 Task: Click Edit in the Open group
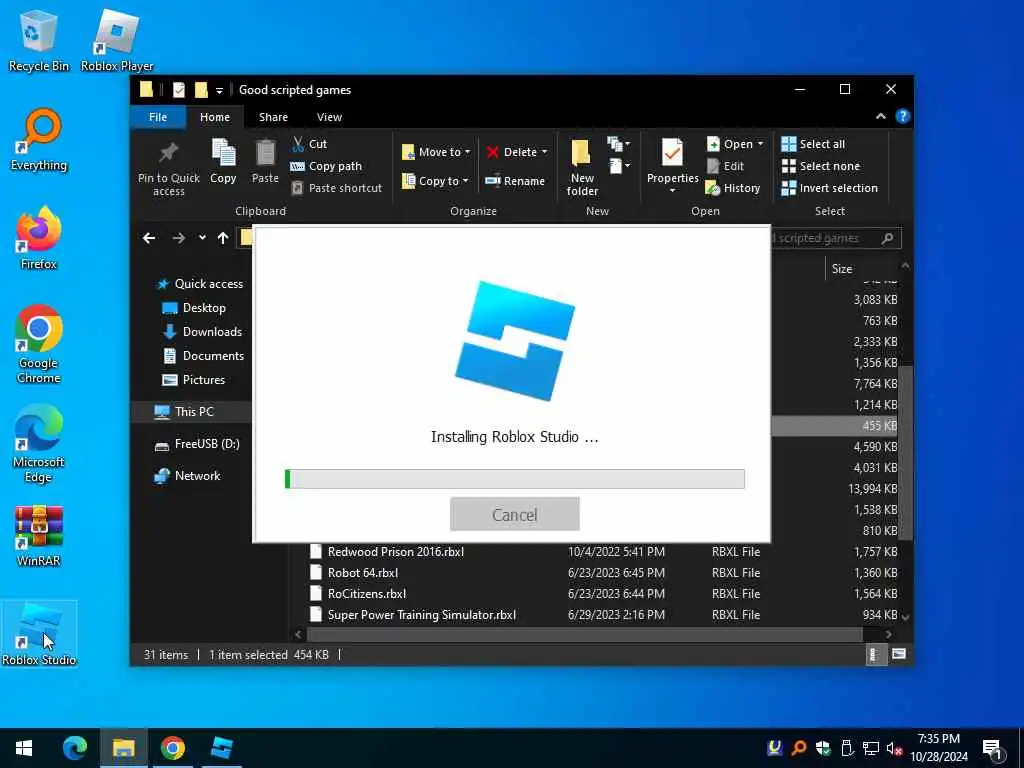pos(725,166)
